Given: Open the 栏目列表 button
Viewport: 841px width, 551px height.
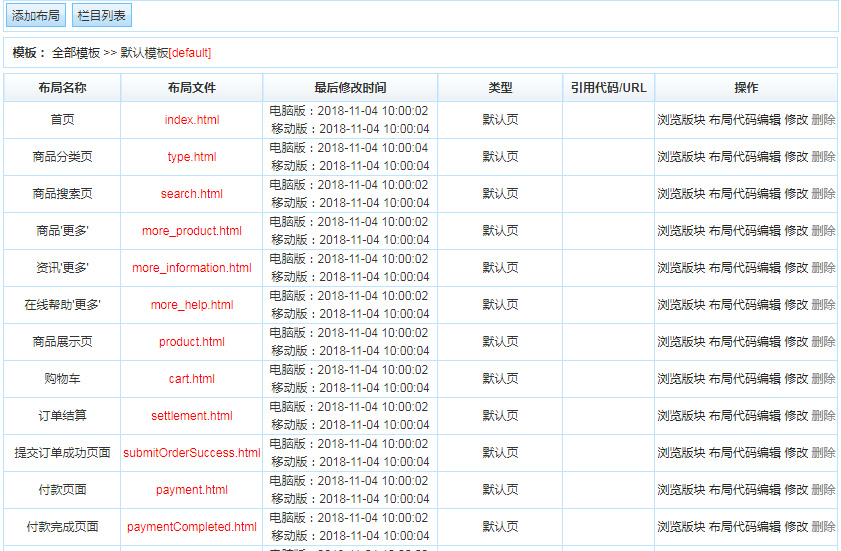Looking at the screenshot, I should (101, 16).
